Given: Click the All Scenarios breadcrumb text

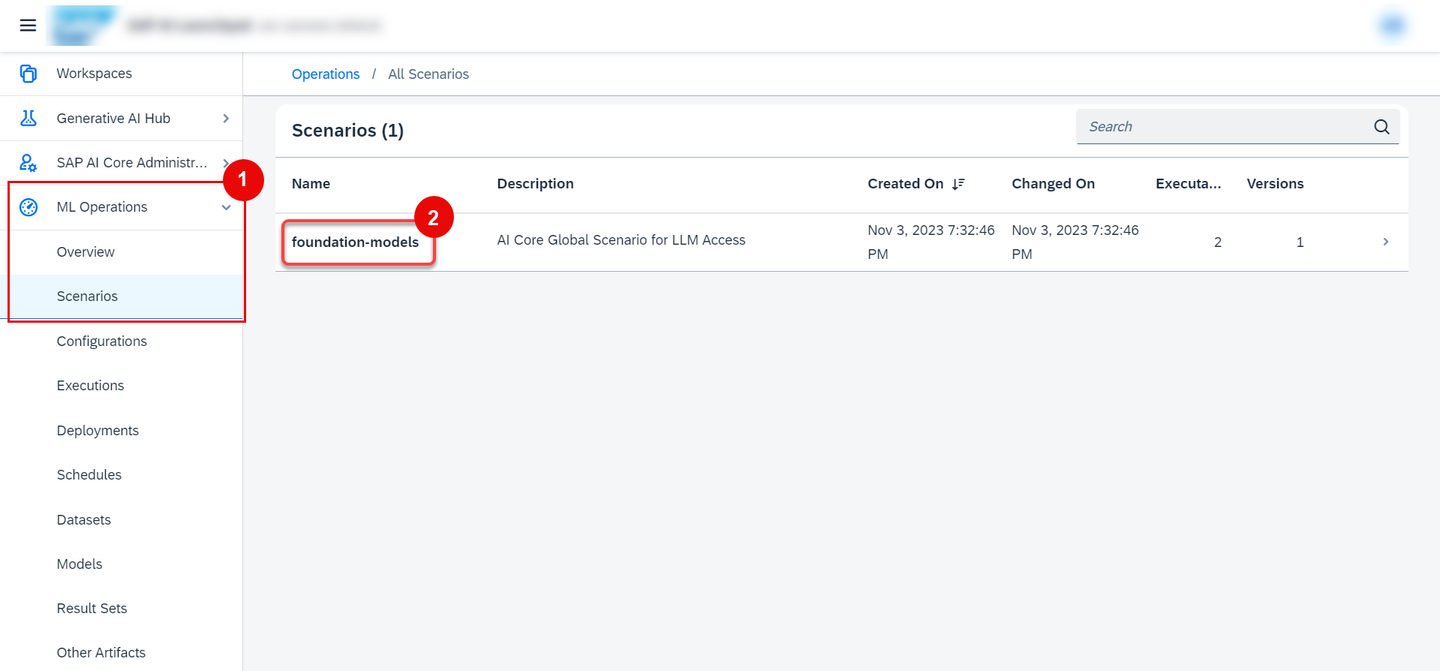Looking at the screenshot, I should tap(428, 74).
